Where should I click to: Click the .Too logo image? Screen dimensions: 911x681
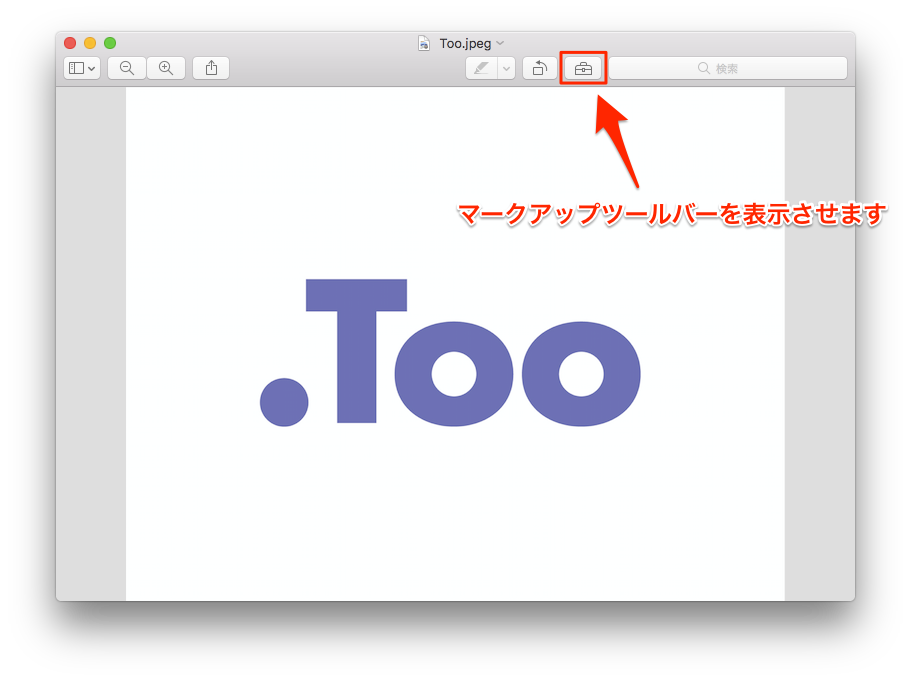pyautogui.click(x=450, y=353)
